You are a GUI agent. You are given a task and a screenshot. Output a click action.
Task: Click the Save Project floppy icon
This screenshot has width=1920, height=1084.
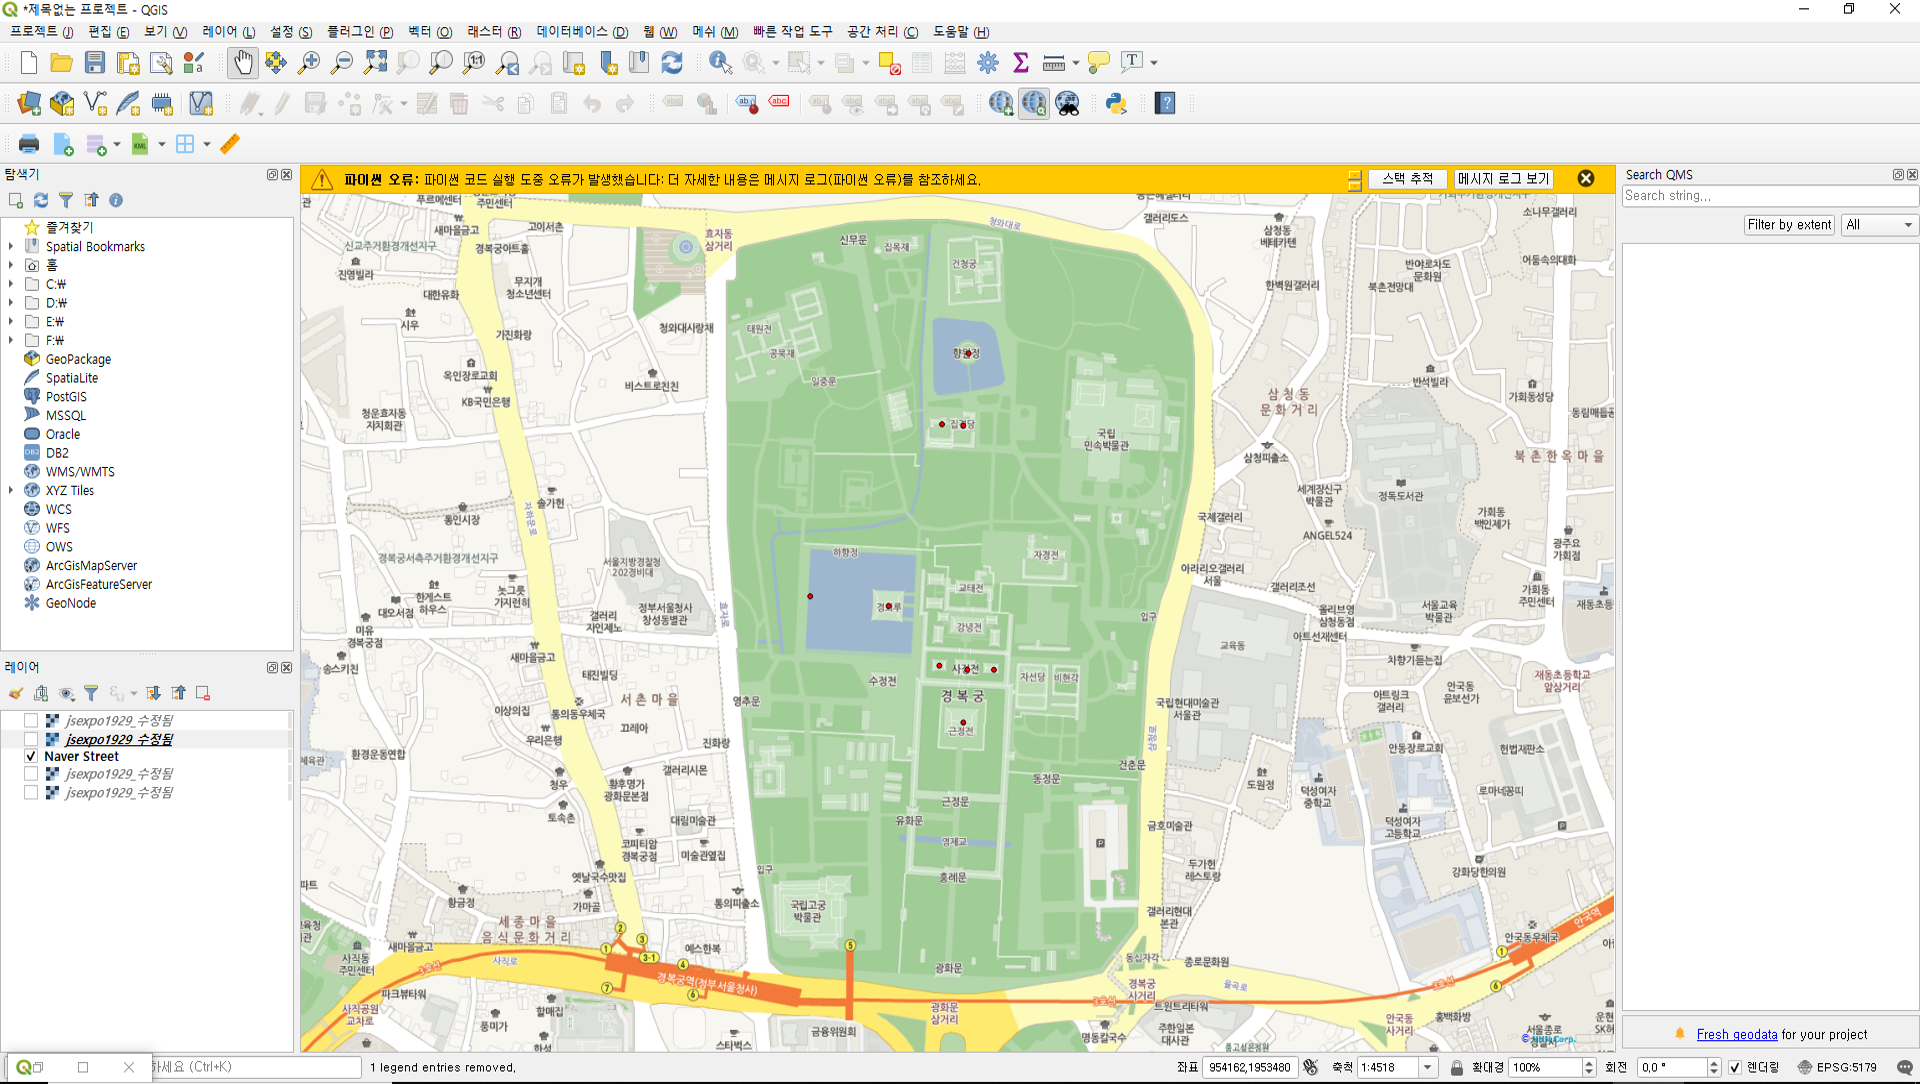coord(94,63)
